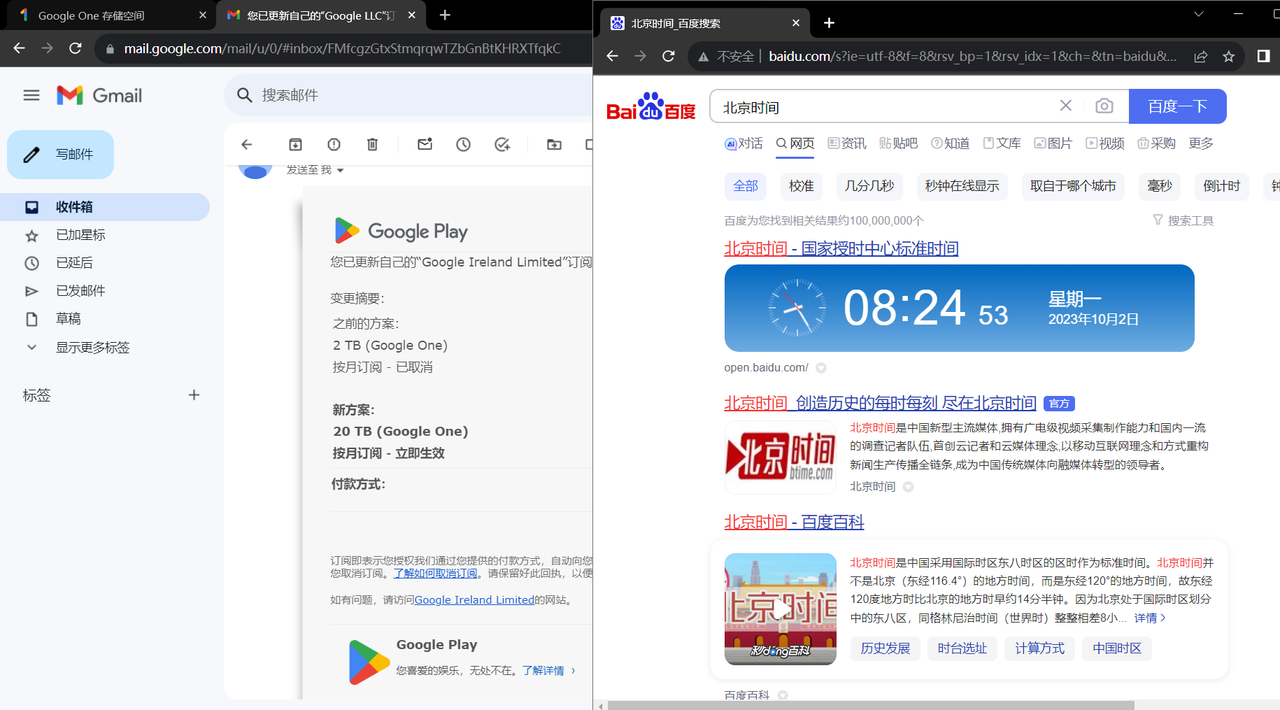
Task: Select the Gmail Google LLC email tab
Action: [322, 15]
